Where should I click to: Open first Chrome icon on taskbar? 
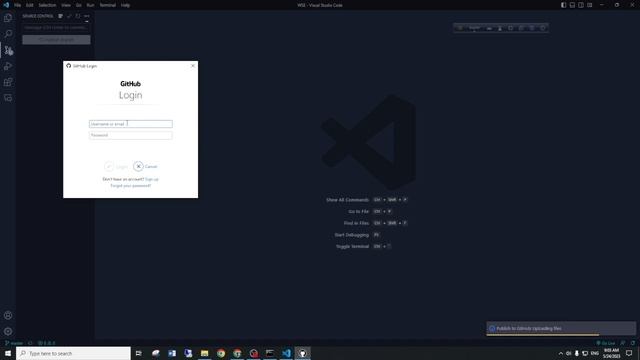[x=221, y=353]
